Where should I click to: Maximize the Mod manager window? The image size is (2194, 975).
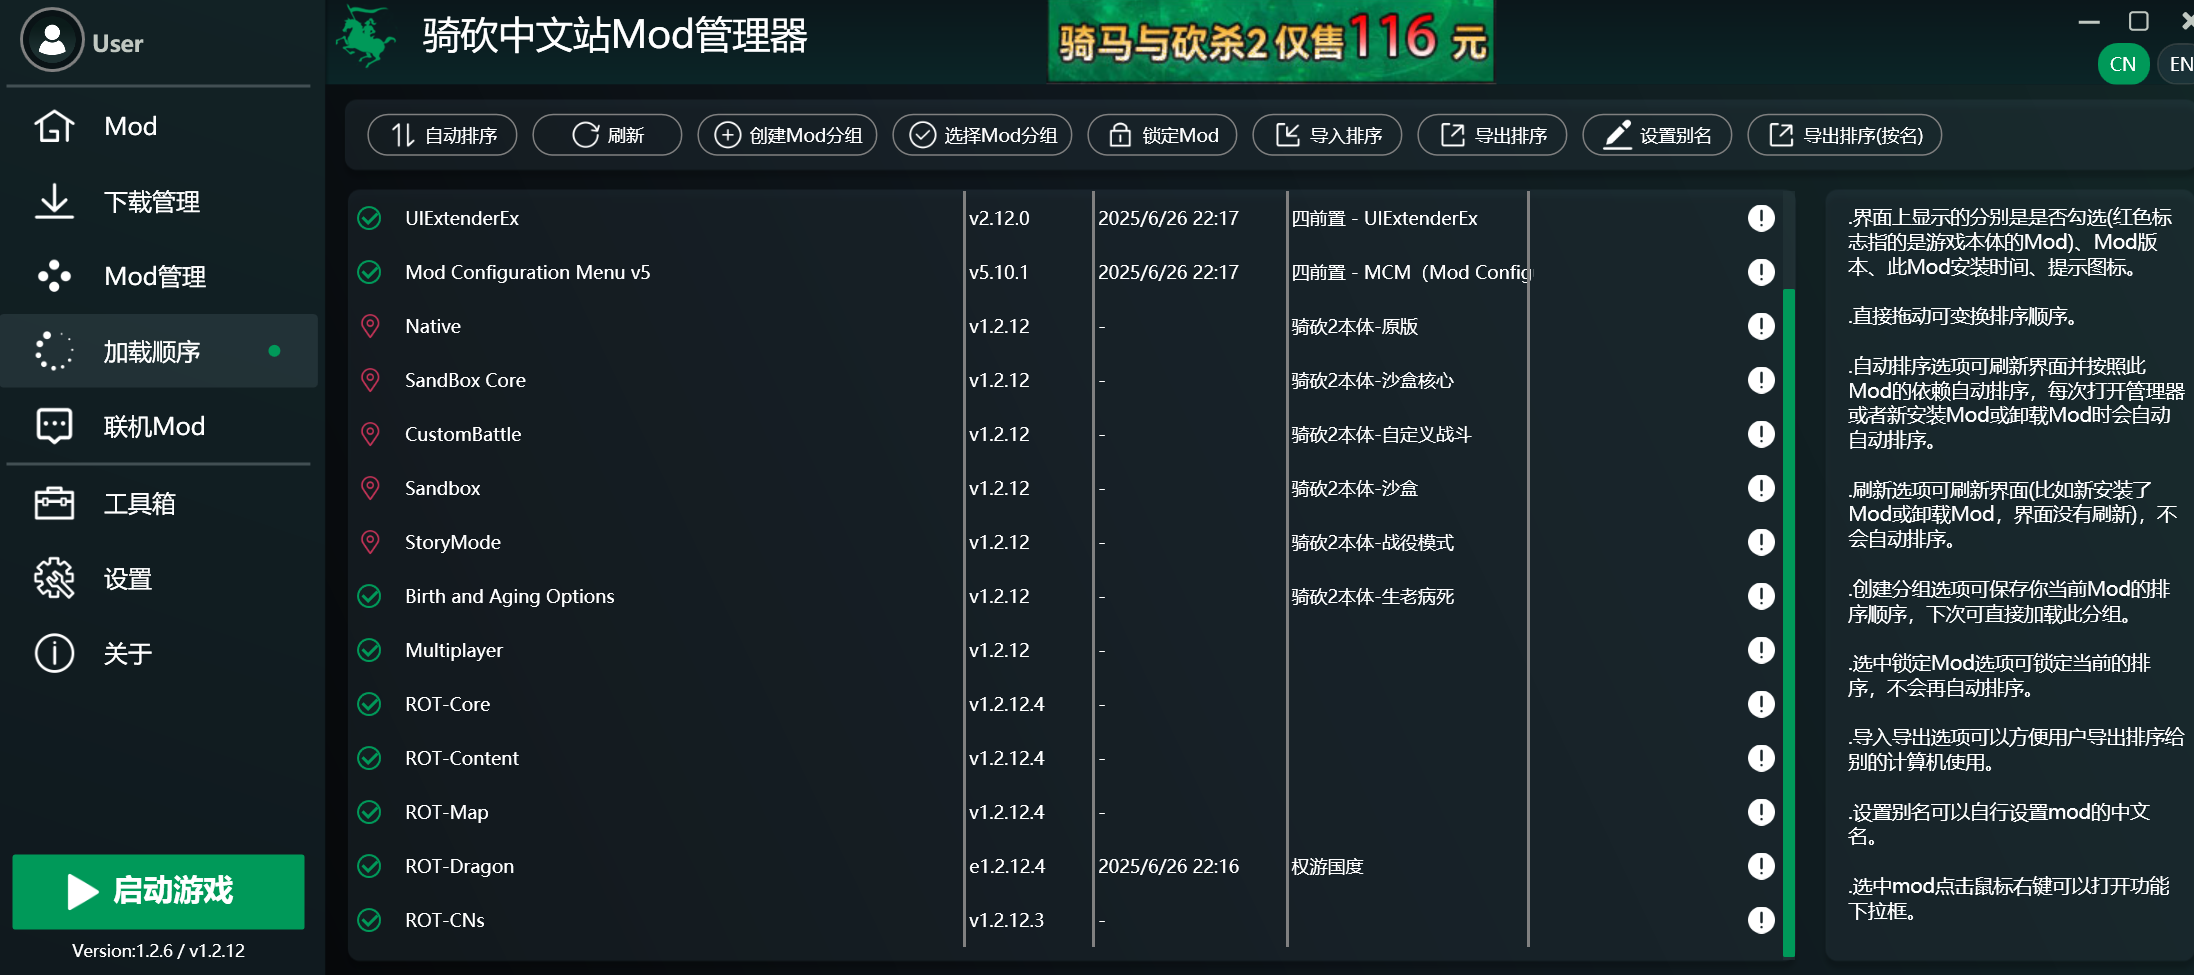click(x=2138, y=21)
